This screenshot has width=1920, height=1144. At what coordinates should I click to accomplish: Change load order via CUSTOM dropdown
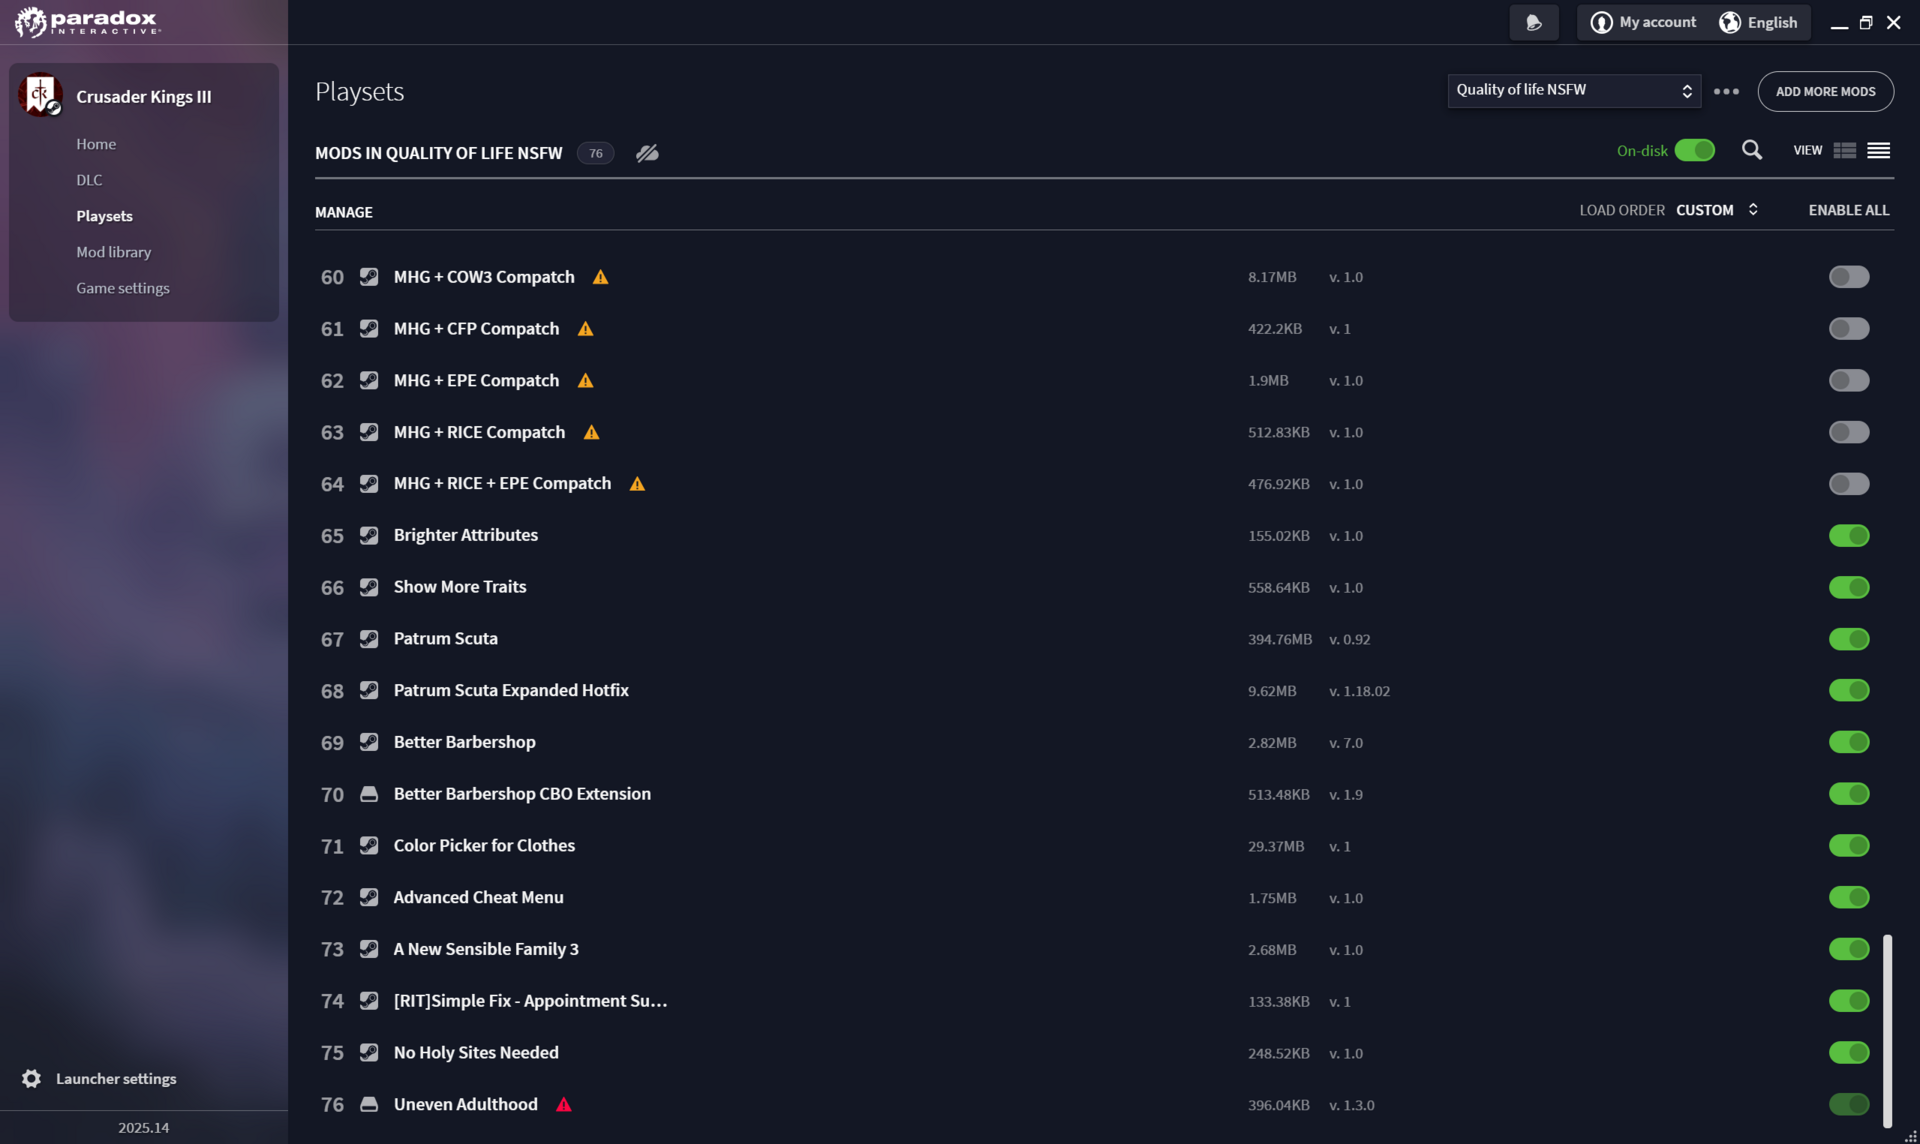pos(1717,210)
